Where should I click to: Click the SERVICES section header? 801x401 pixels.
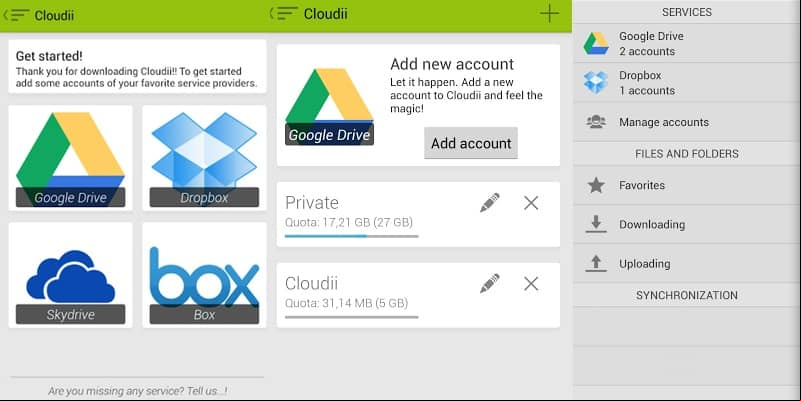coord(687,12)
